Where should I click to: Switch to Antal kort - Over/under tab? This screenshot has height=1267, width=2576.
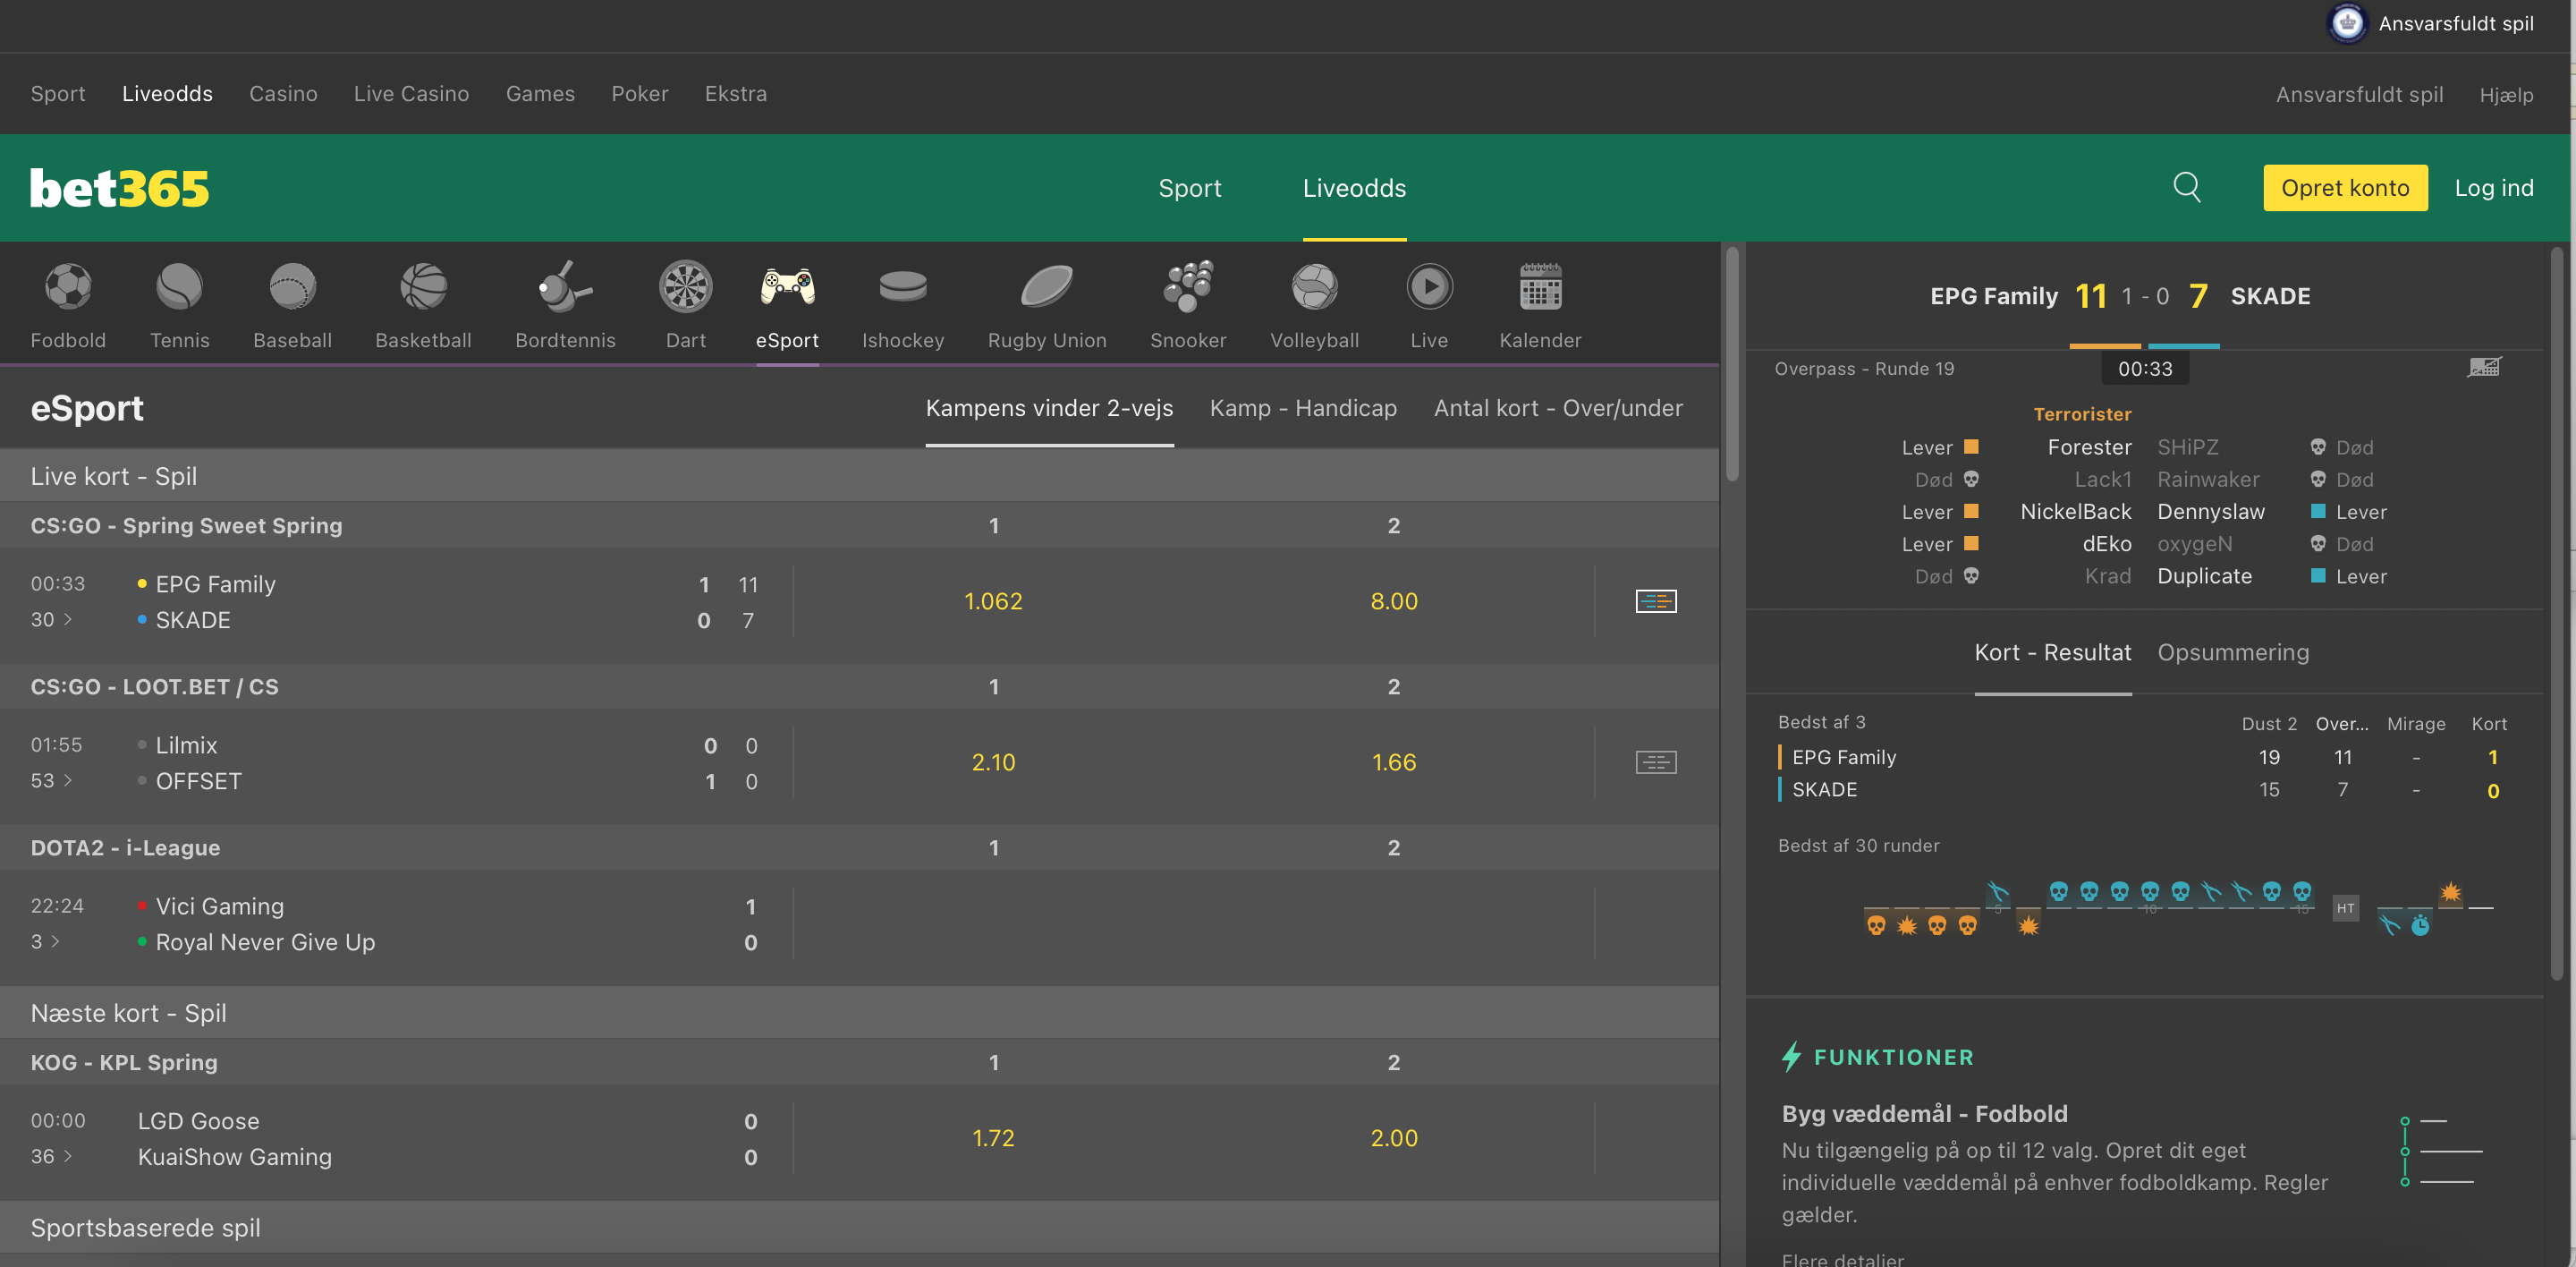(1558, 408)
